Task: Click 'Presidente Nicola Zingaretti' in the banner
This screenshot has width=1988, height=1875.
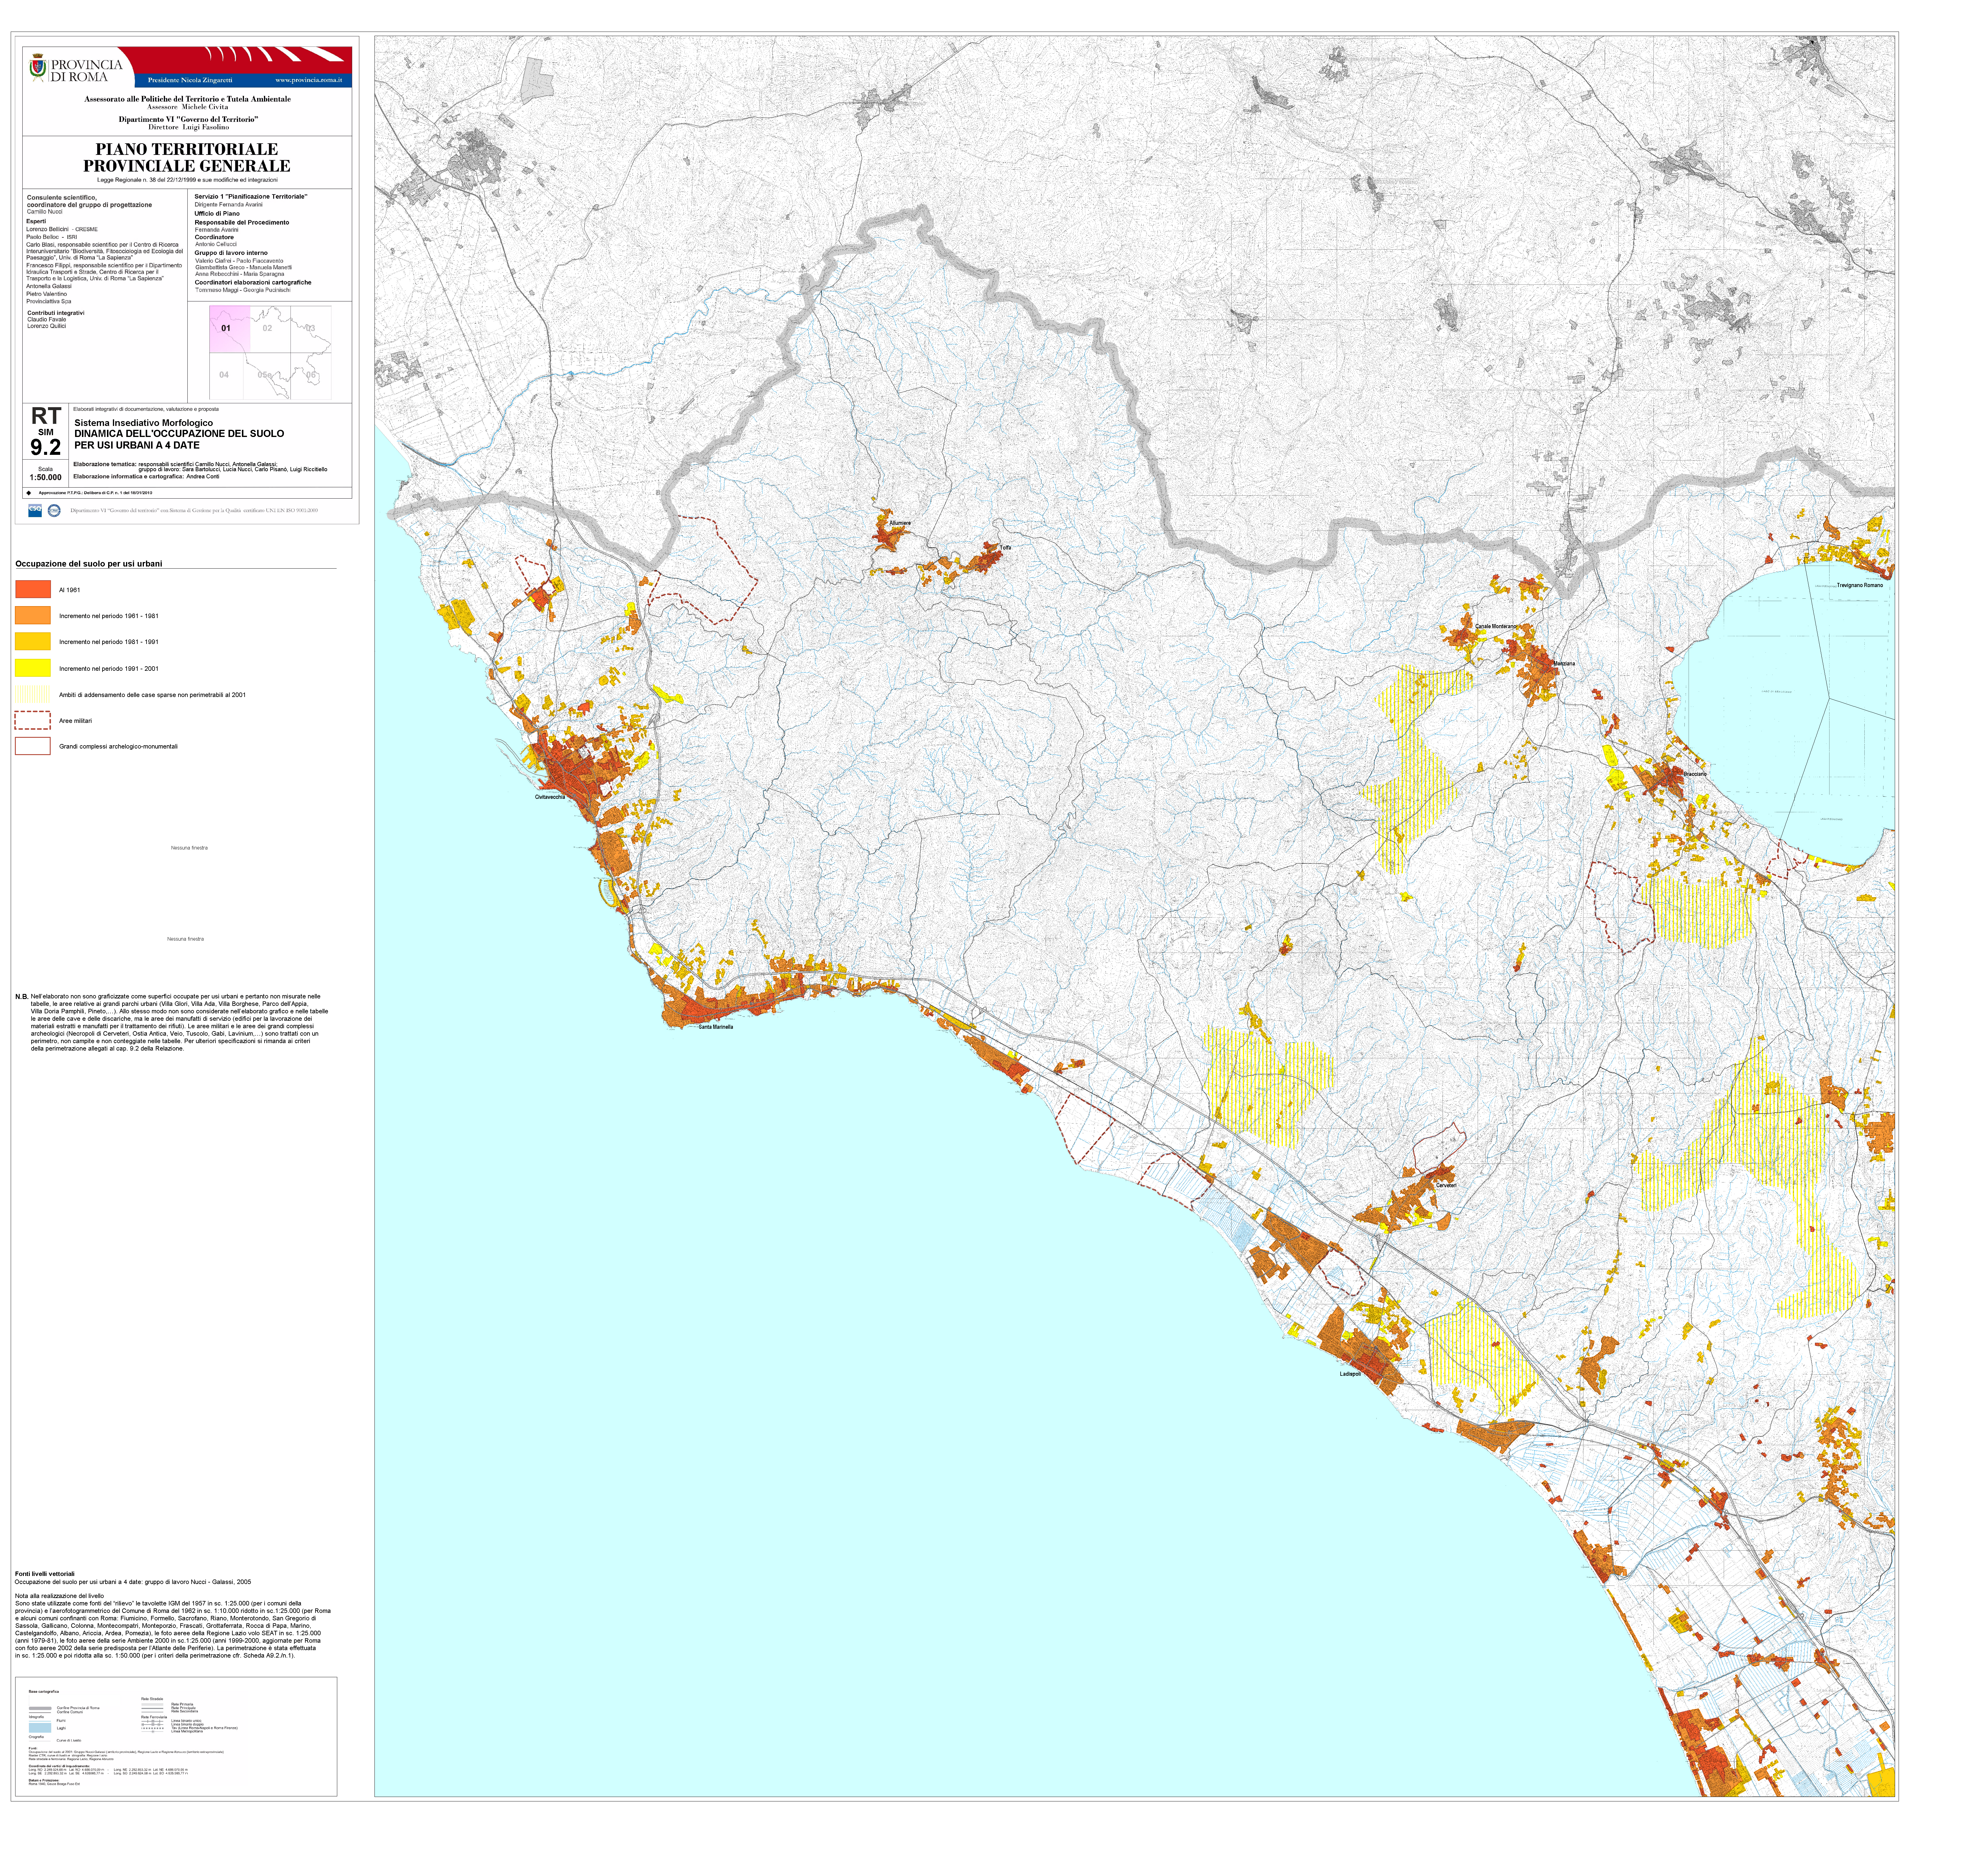Action: [190, 80]
